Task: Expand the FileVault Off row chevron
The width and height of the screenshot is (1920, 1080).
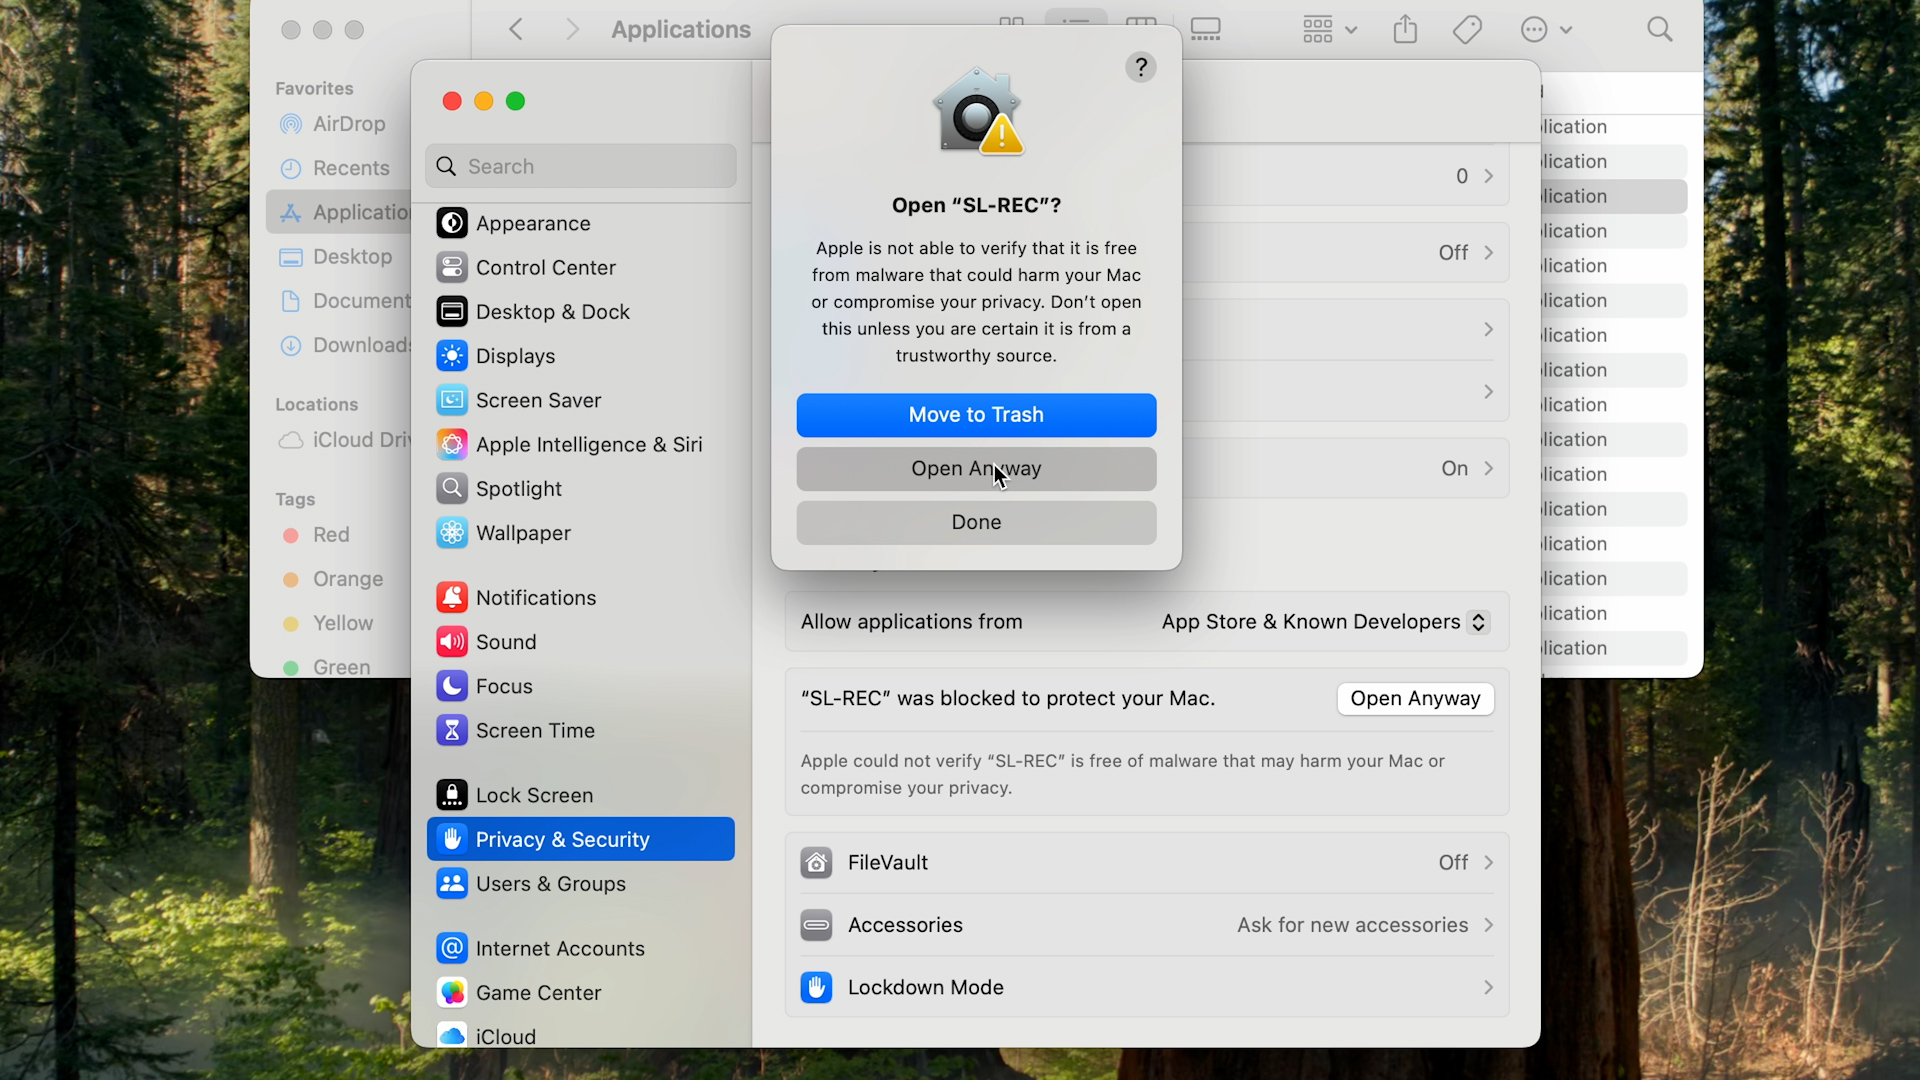Action: (1488, 862)
